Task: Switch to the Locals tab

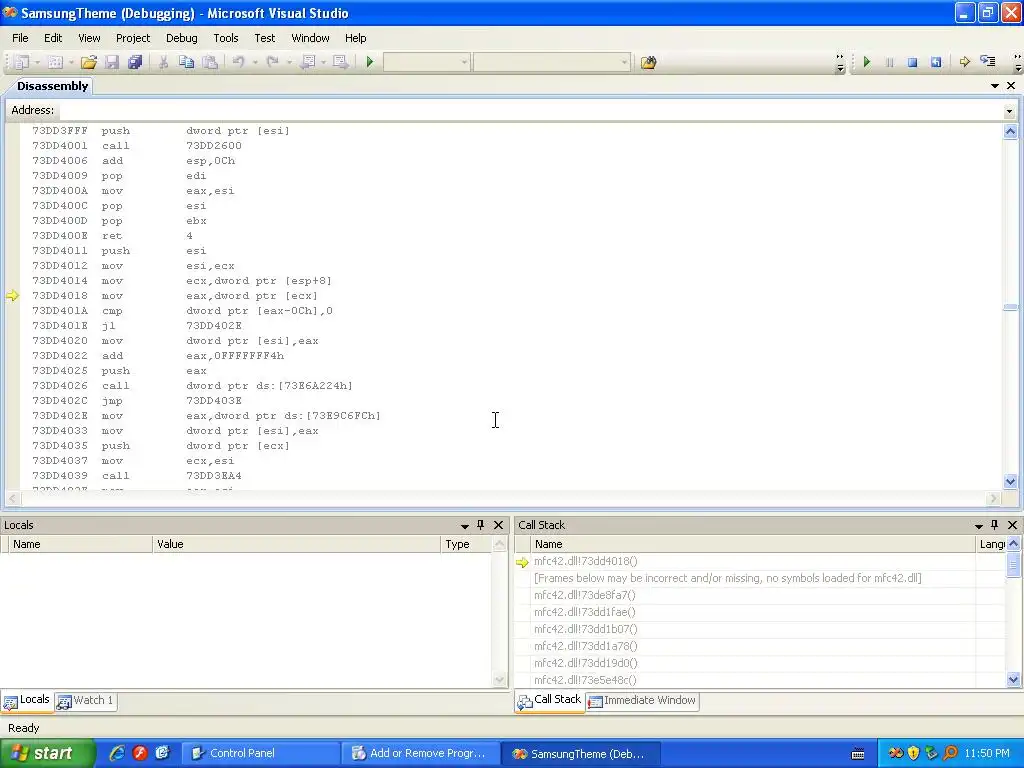Action: (x=27, y=700)
